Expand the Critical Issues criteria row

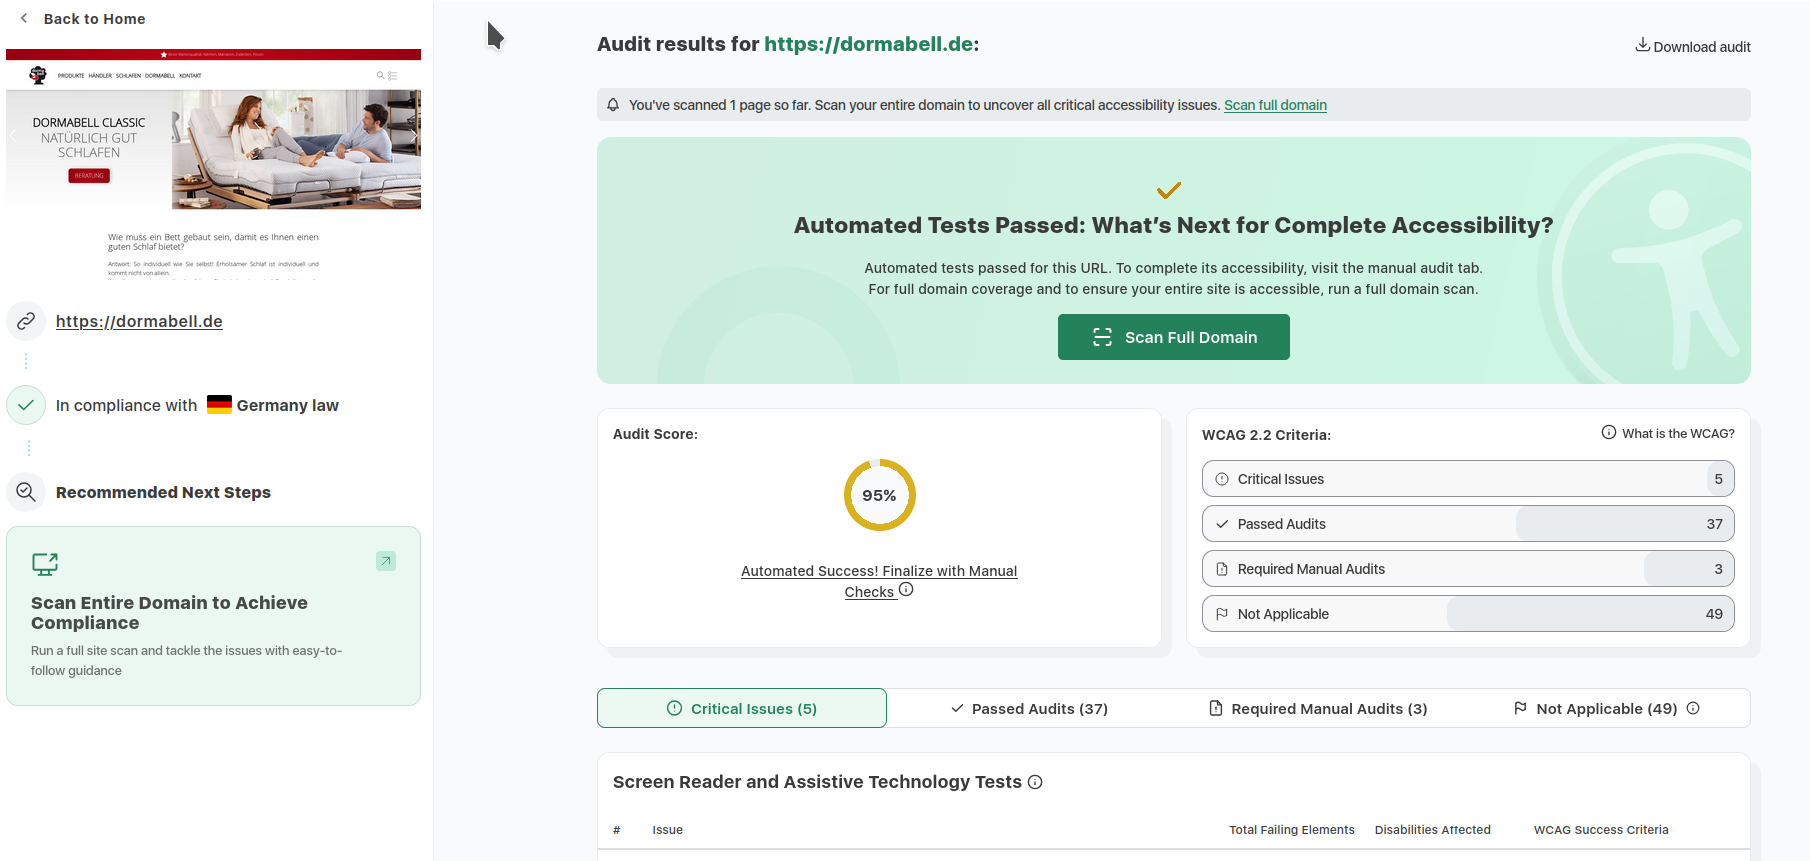coord(1467,479)
